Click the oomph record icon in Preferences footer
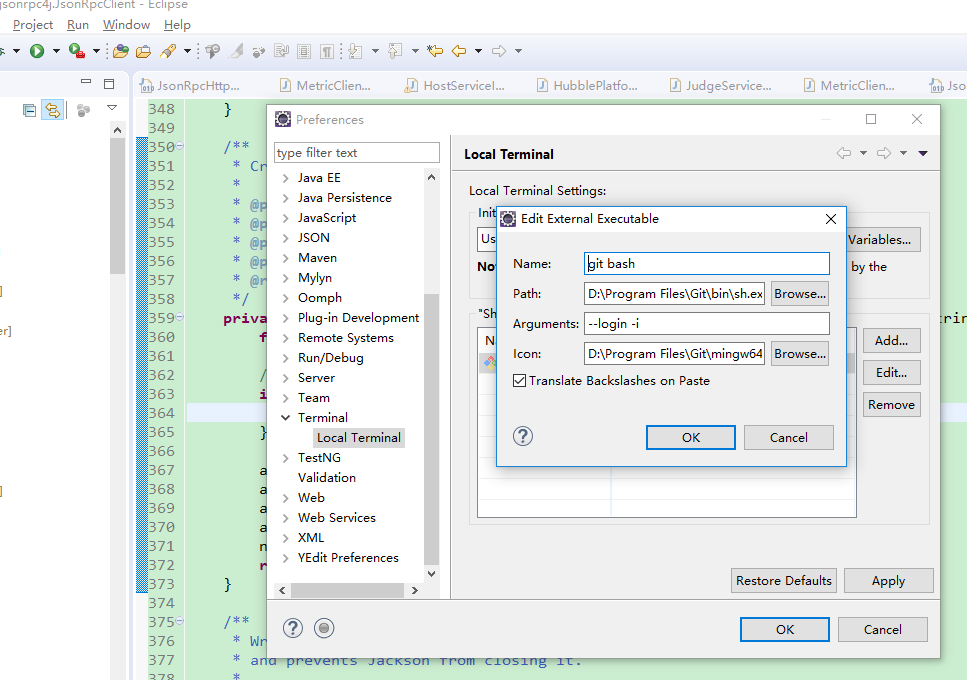The width and height of the screenshot is (967, 680). coord(323,628)
